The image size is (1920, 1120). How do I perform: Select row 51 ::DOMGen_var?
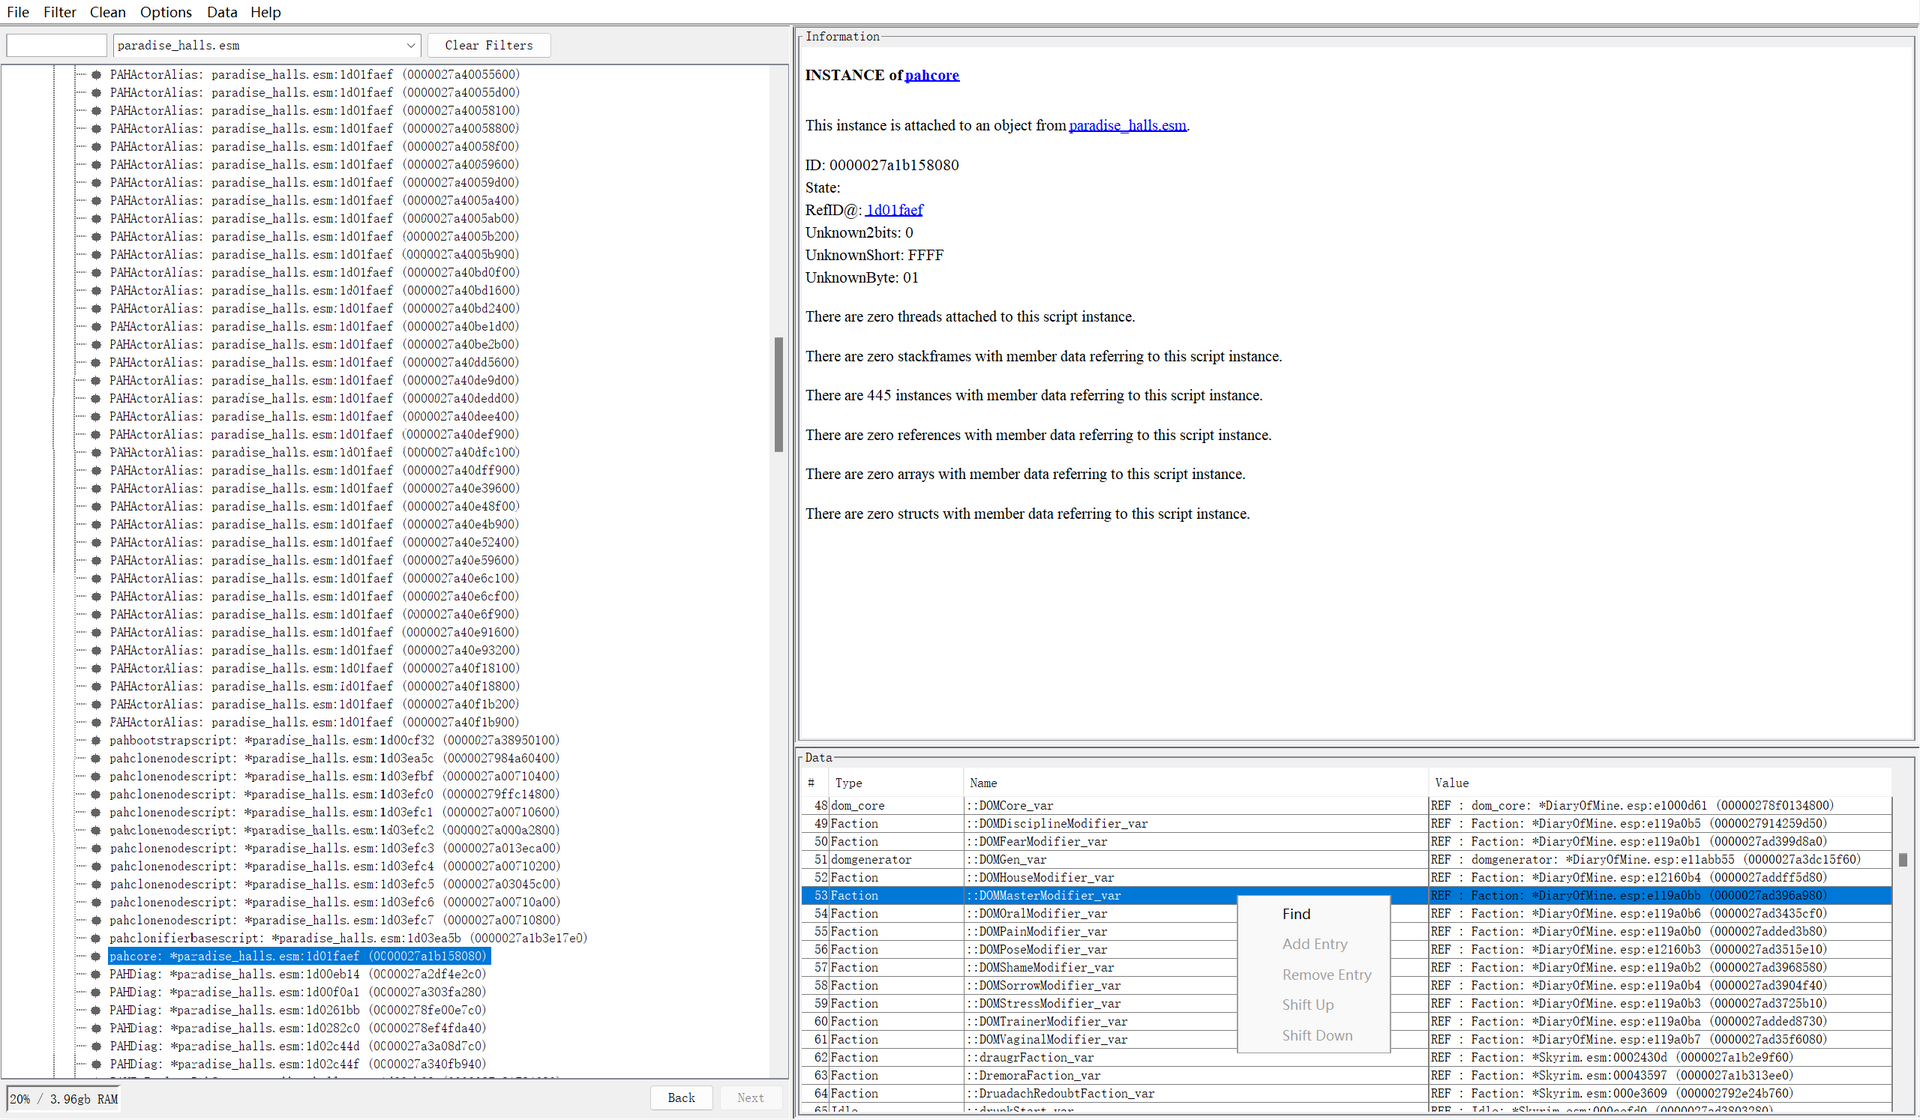[1346, 859]
